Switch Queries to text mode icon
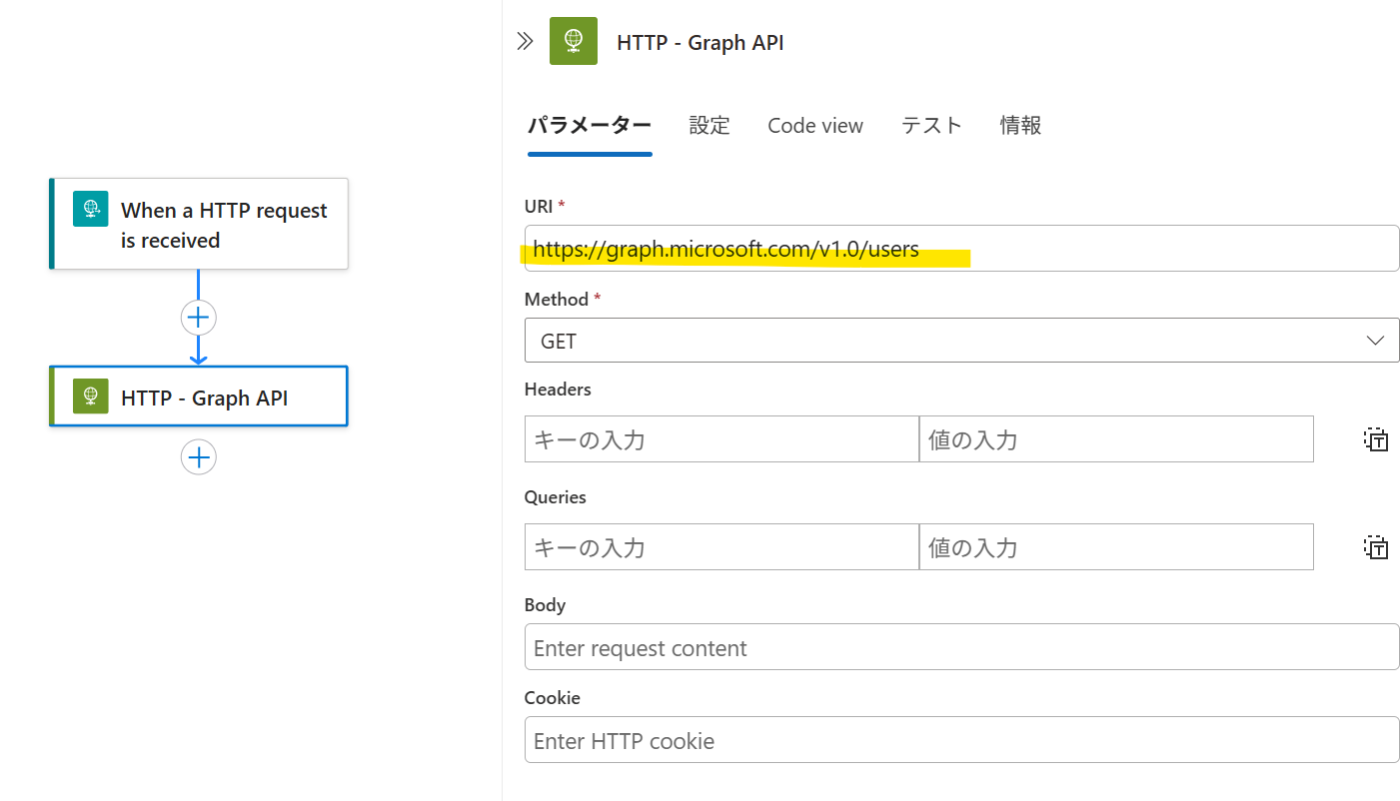This screenshot has width=1400, height=801. 1376,547
